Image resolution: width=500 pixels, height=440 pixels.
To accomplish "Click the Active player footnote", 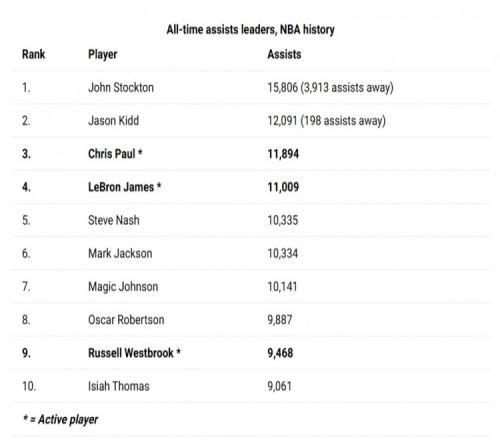I will click(x=60, y=419).
